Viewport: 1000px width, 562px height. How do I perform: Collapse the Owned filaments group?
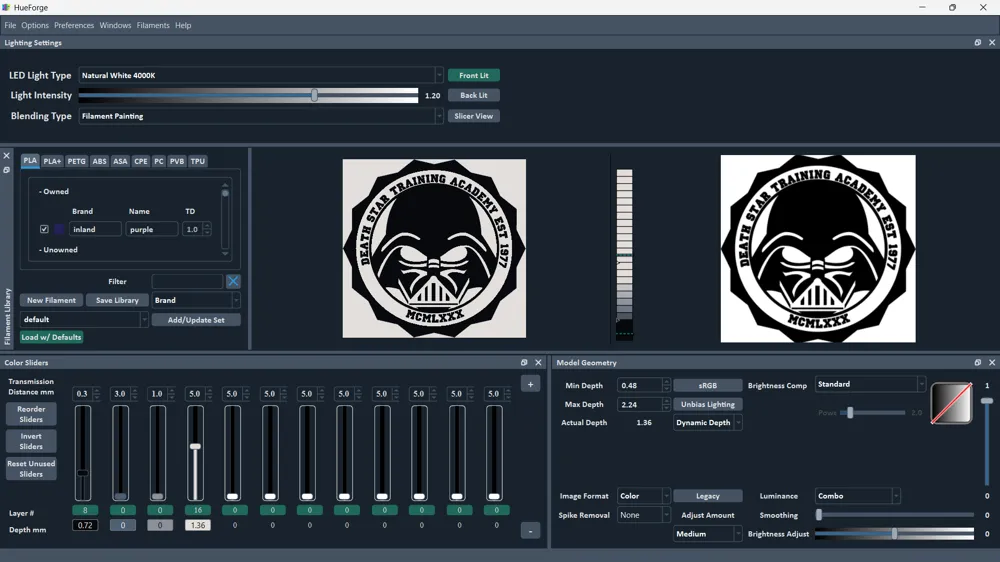(x=54, y=191)
